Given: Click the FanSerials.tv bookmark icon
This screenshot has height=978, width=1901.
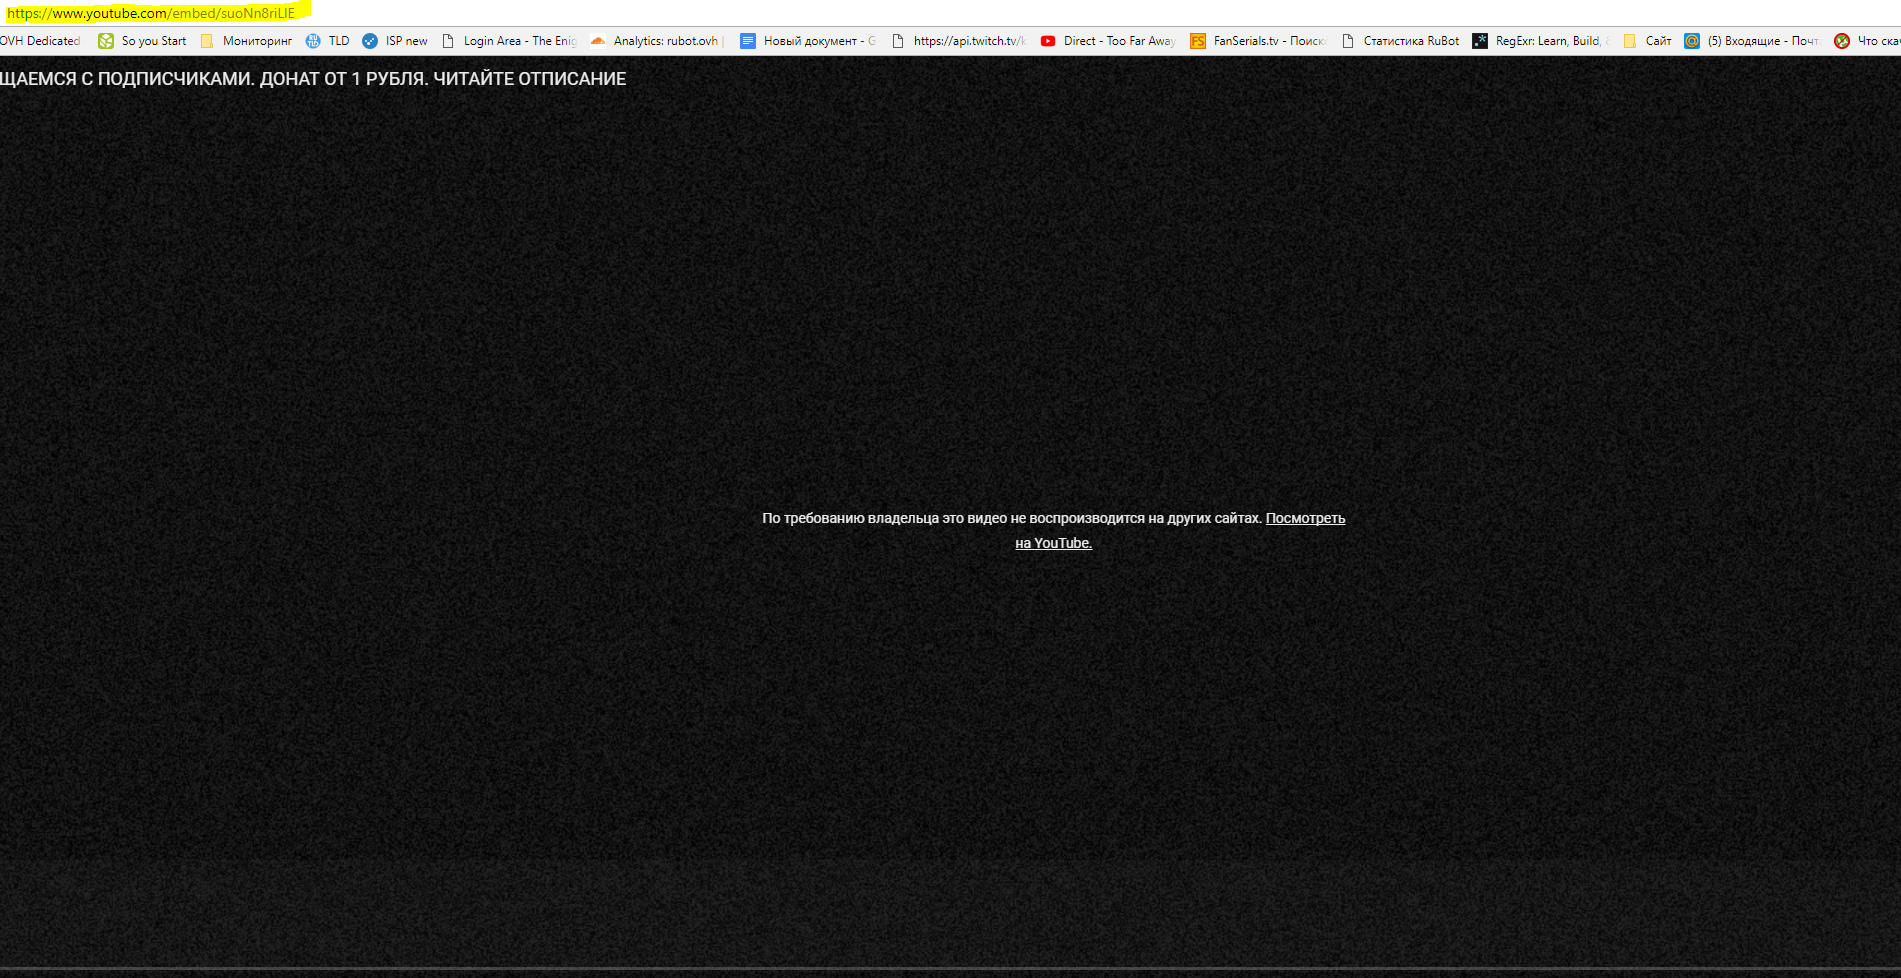Looking at the screenshot, I should [x=1198, y=41].
